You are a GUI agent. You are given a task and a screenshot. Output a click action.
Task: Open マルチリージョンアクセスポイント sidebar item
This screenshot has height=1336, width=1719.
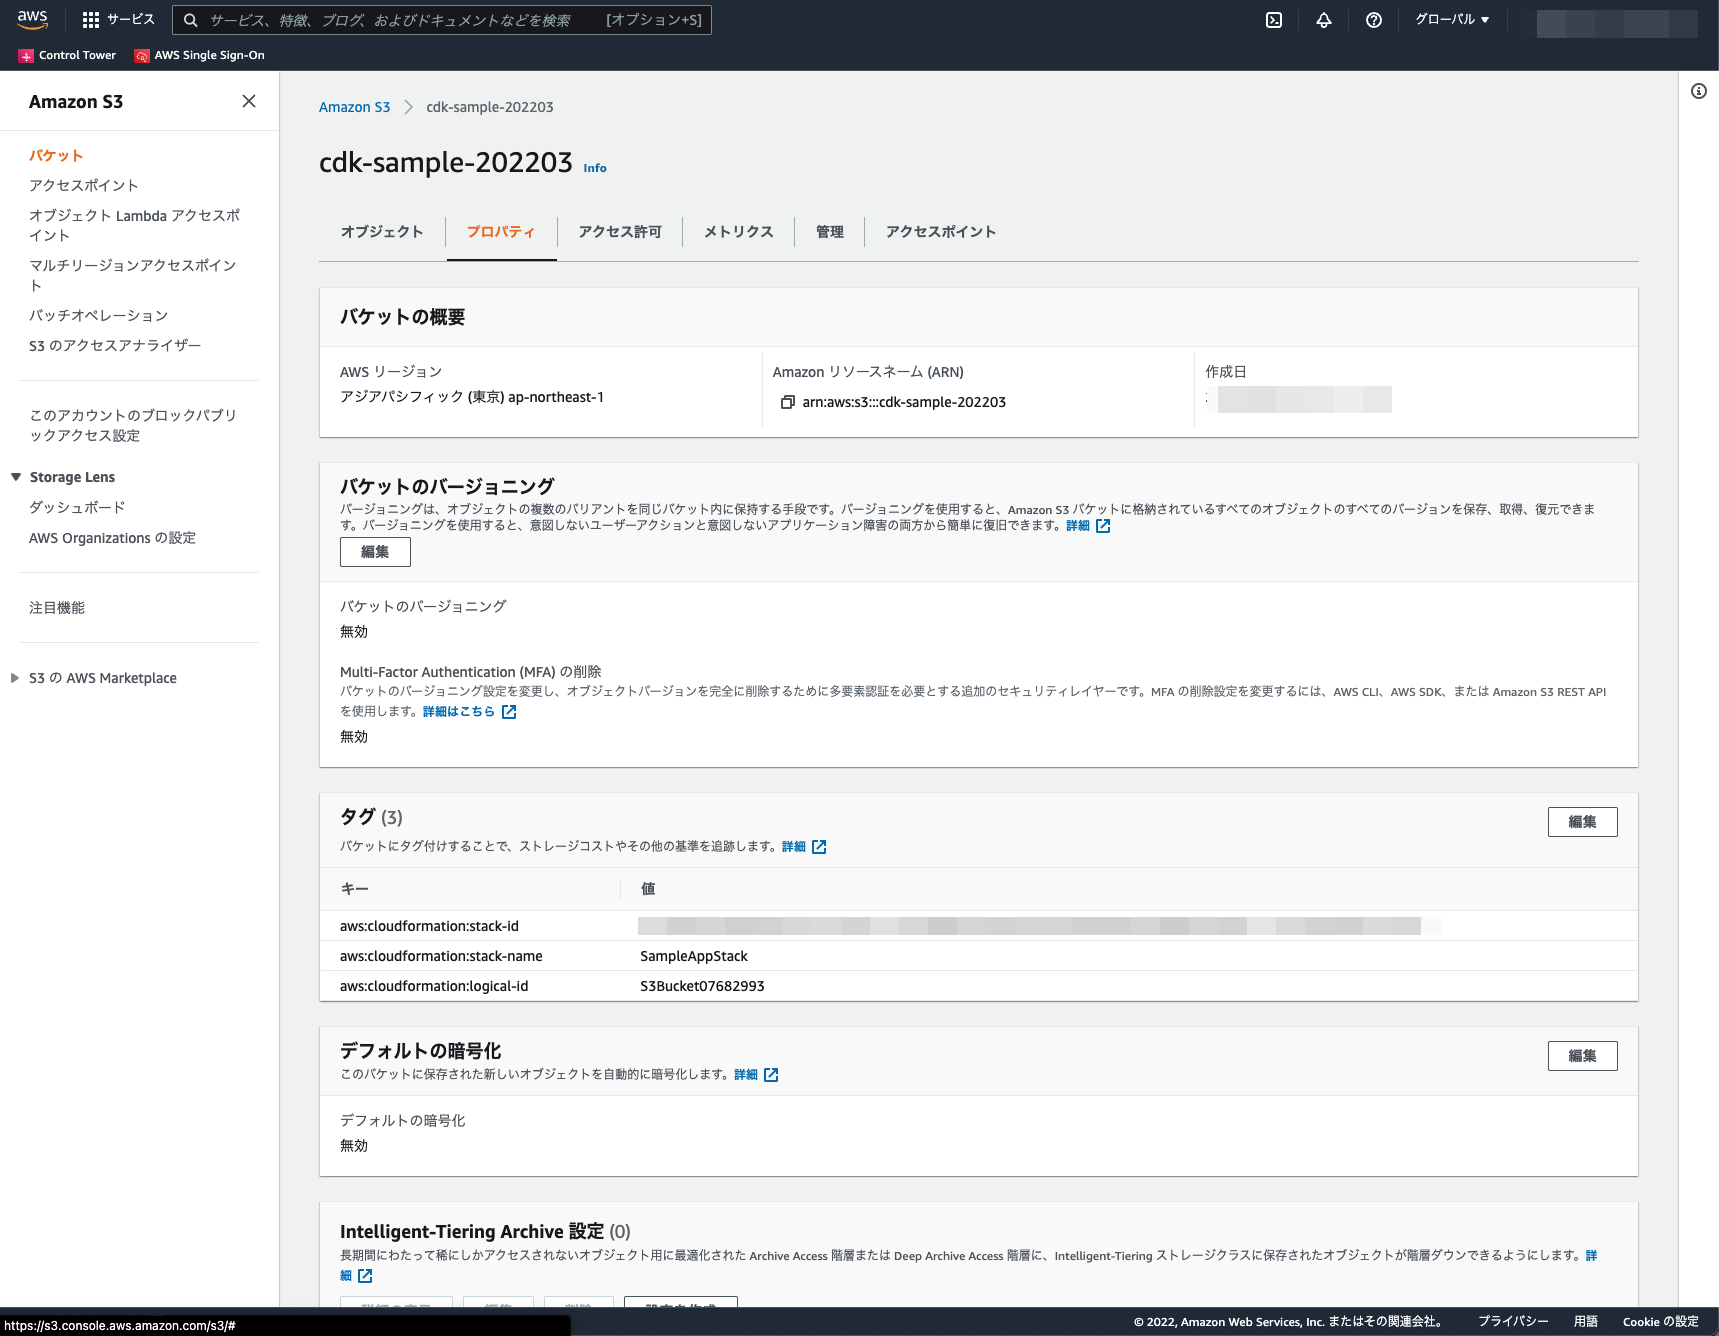133,276
